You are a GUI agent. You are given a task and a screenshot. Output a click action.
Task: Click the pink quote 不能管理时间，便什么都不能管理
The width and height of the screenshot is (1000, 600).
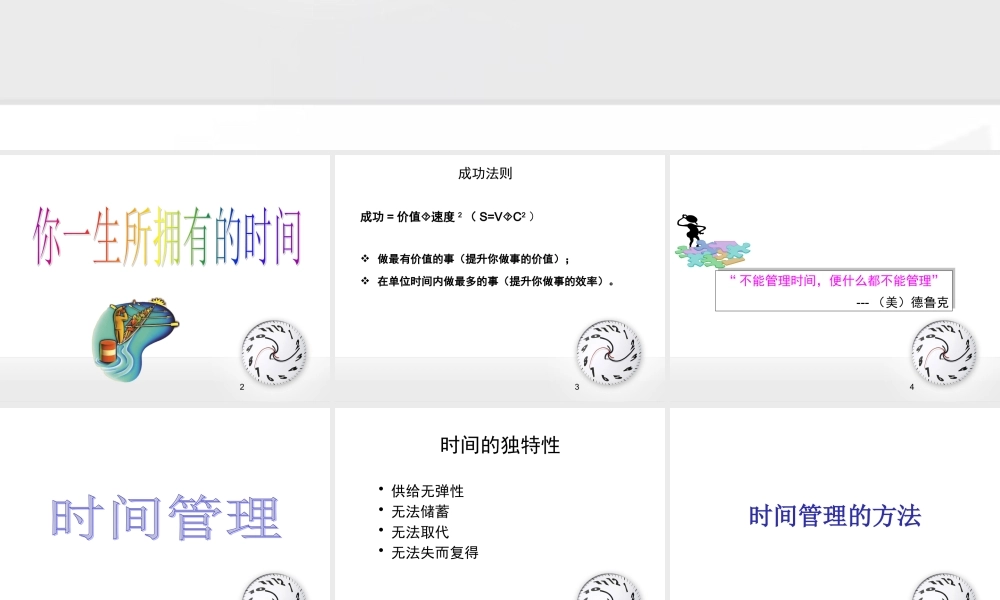click(x=834, y=281)
